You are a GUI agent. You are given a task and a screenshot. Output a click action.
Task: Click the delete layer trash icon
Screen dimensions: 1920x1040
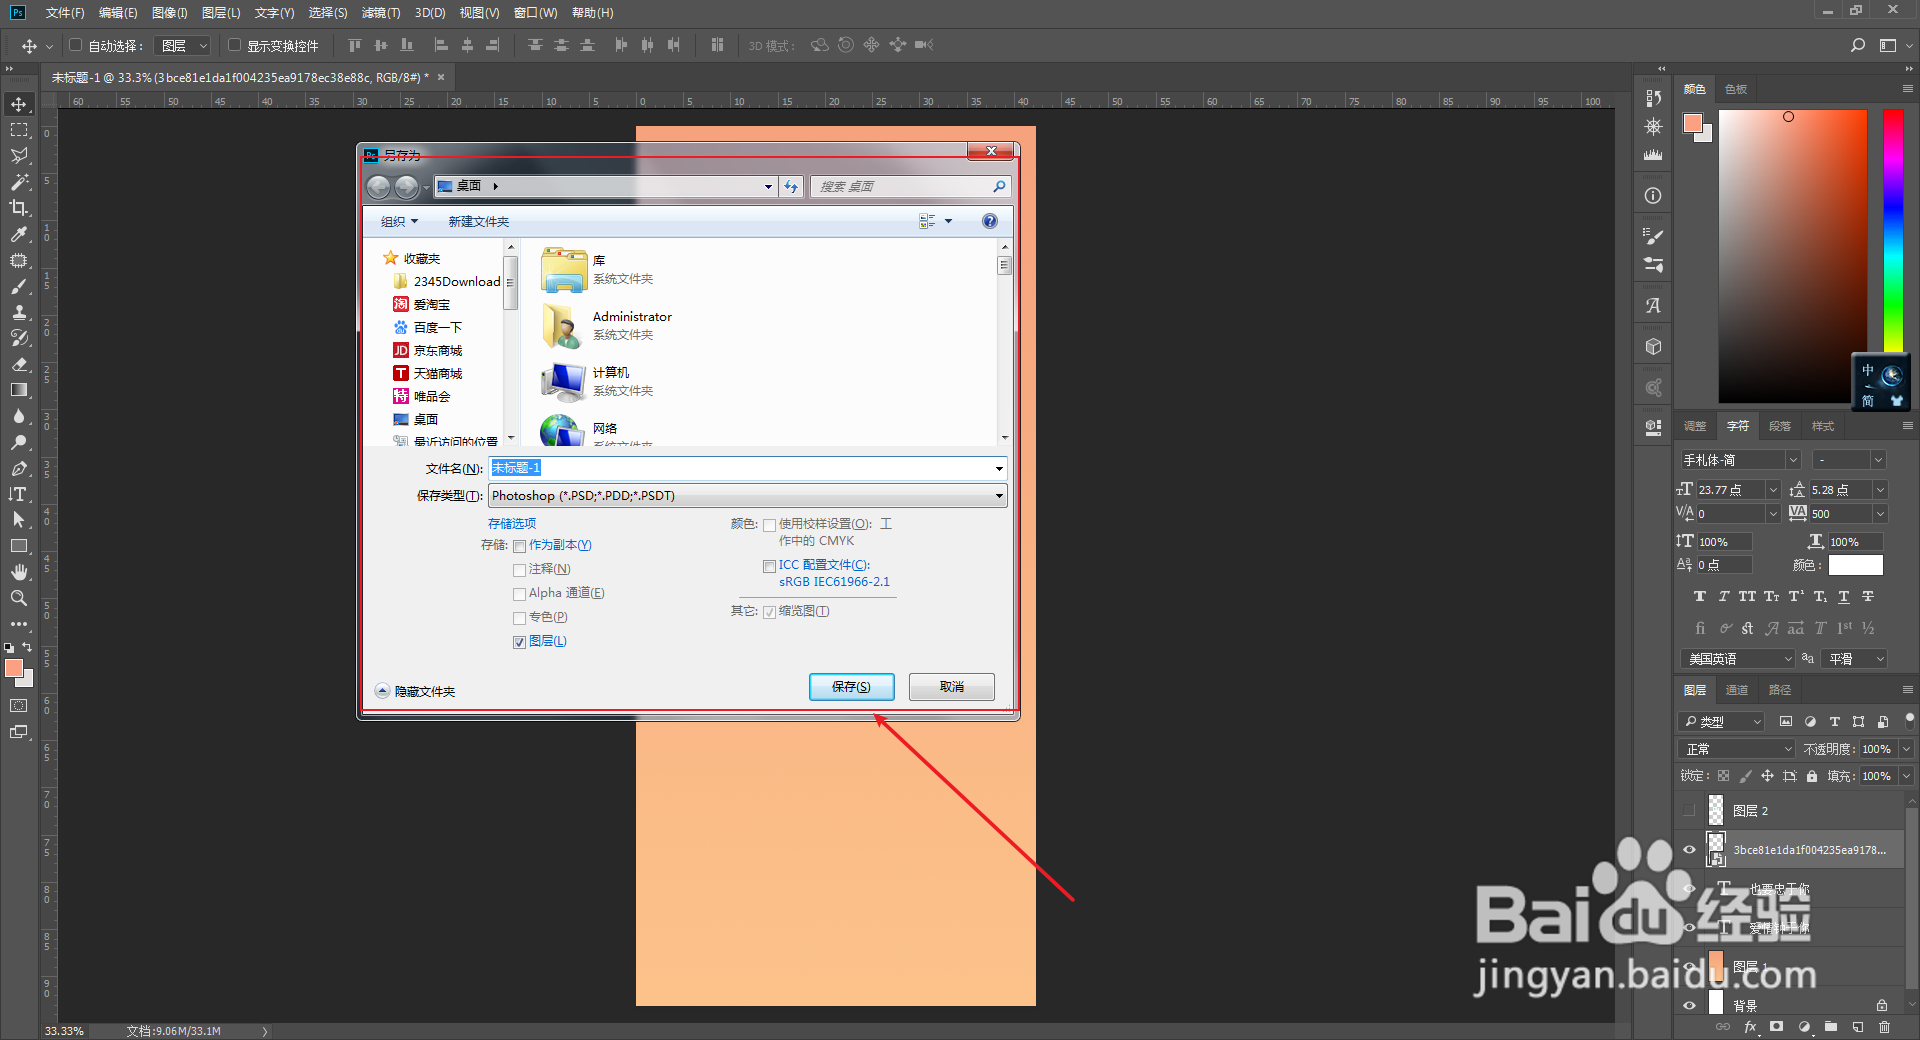[1884, 1027]
